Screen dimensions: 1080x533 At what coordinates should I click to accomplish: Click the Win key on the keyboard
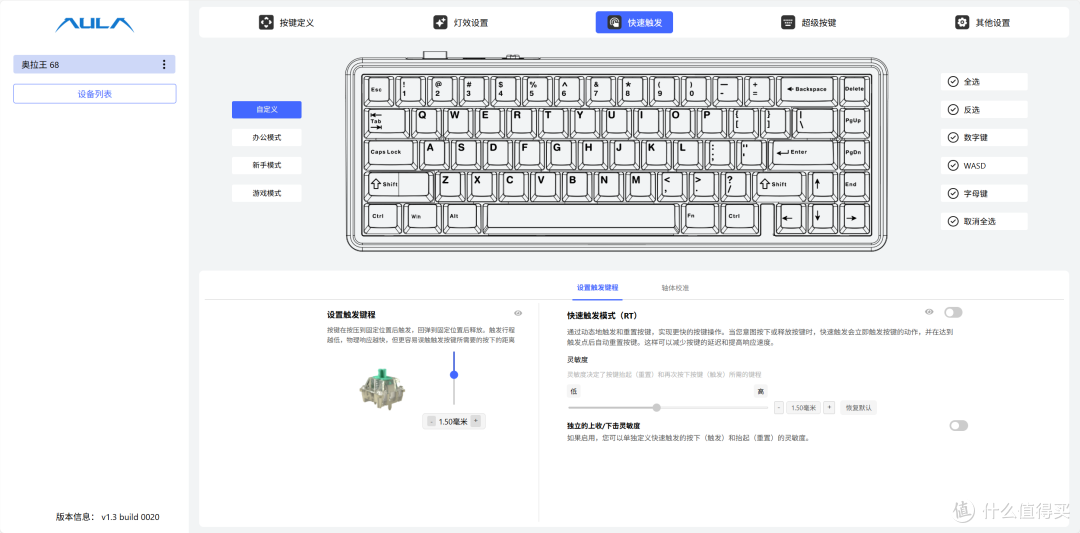point(420,217)
